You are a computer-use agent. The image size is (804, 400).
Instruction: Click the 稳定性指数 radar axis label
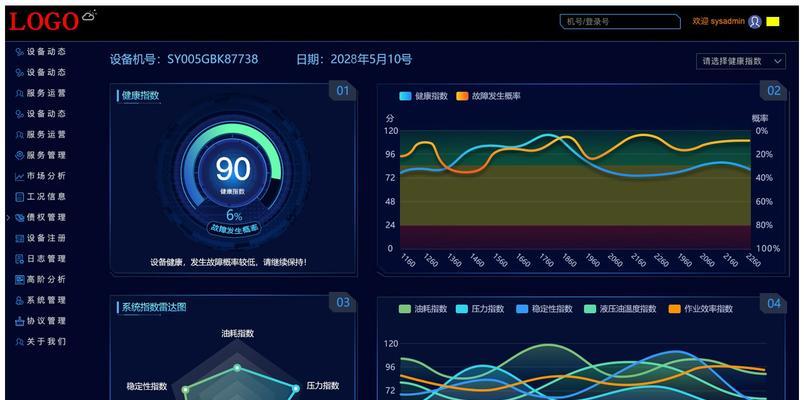tap(147, 386)
